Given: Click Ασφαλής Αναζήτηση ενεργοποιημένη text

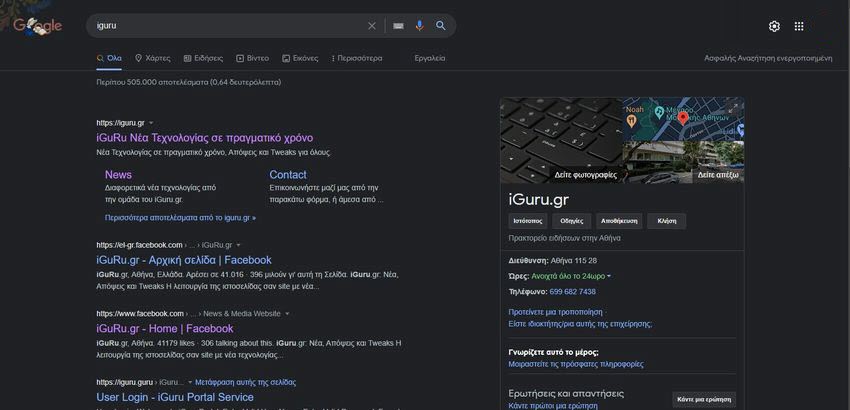Looking at the screenshot, I should click(768, 58).
